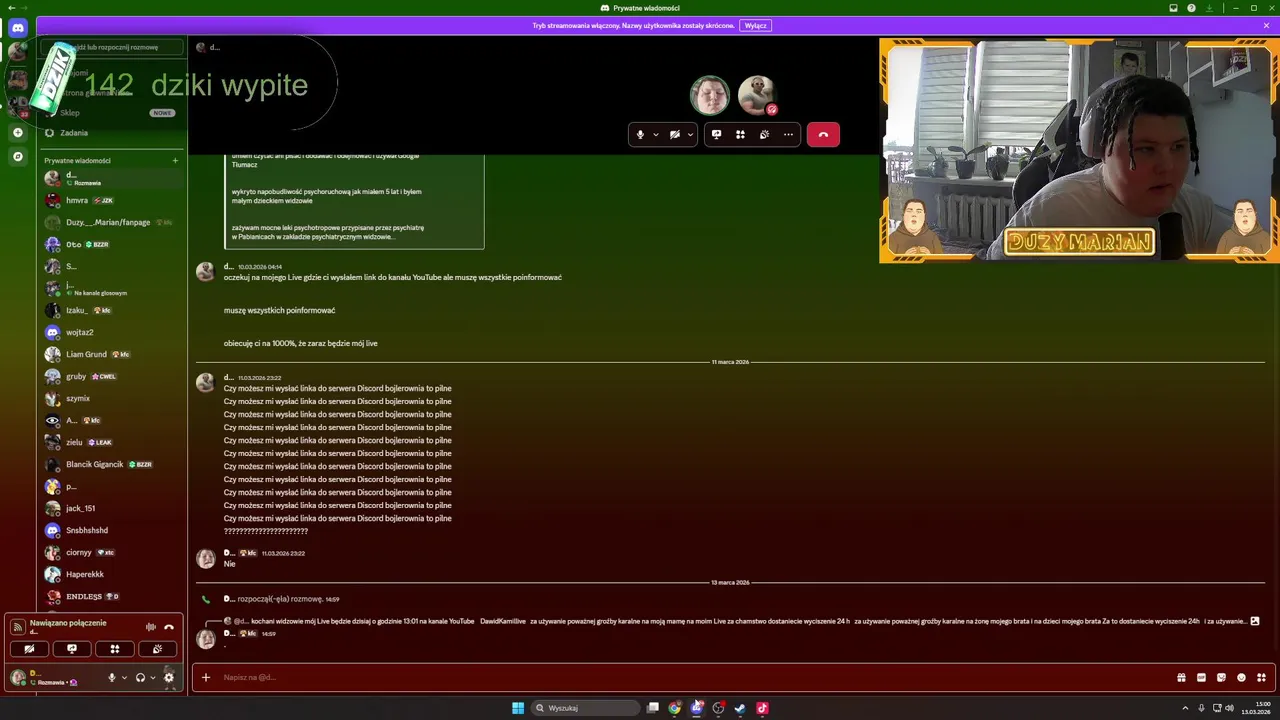Expand output device options in user panel
Viewport: 1280px width, 720px height.
coord(152,677)
